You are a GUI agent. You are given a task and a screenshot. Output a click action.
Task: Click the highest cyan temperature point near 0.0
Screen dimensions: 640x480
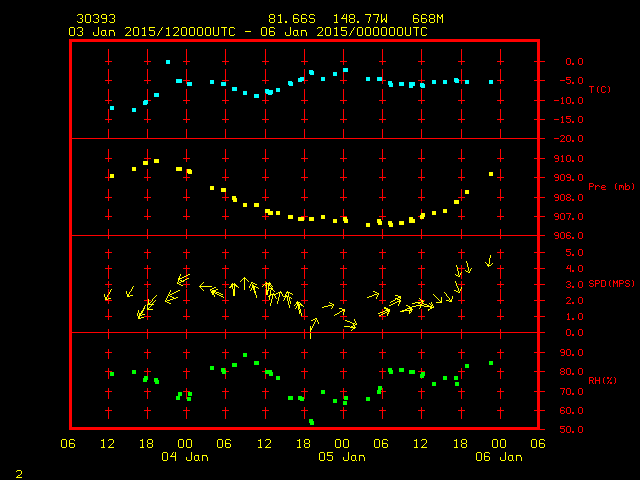click(168, 62)
